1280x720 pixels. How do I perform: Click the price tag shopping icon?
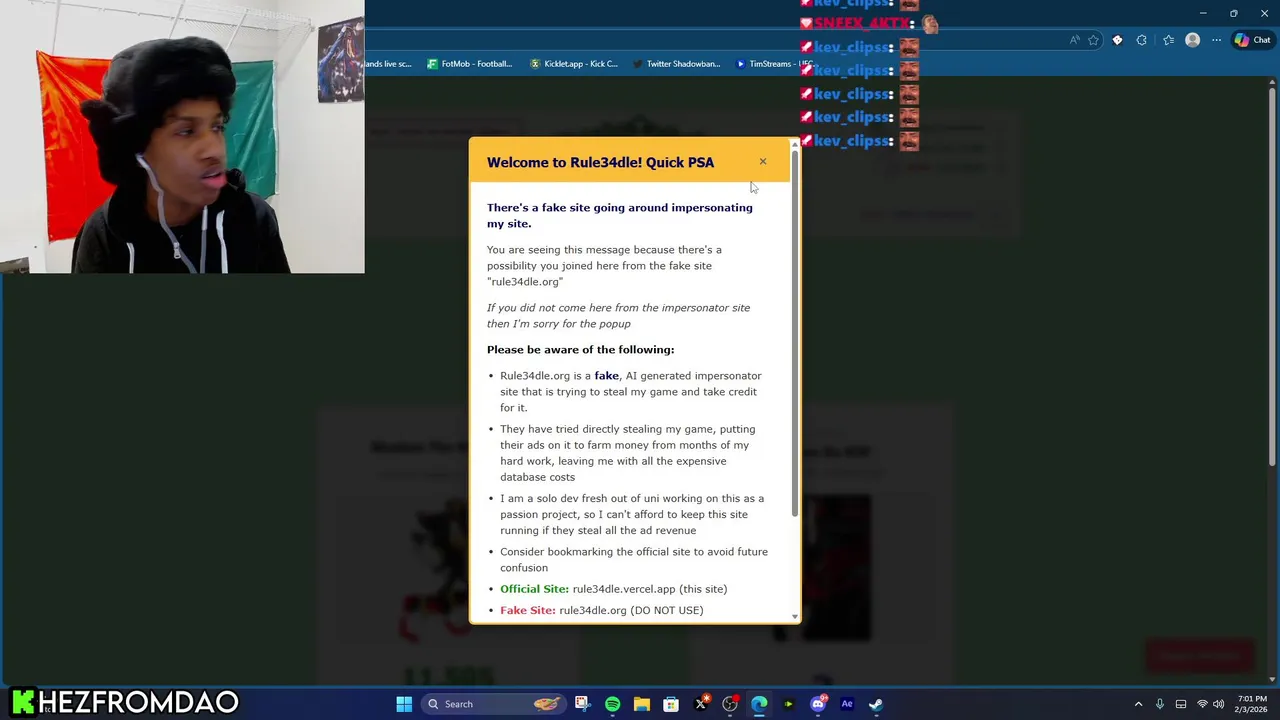tap(1117, 40)
